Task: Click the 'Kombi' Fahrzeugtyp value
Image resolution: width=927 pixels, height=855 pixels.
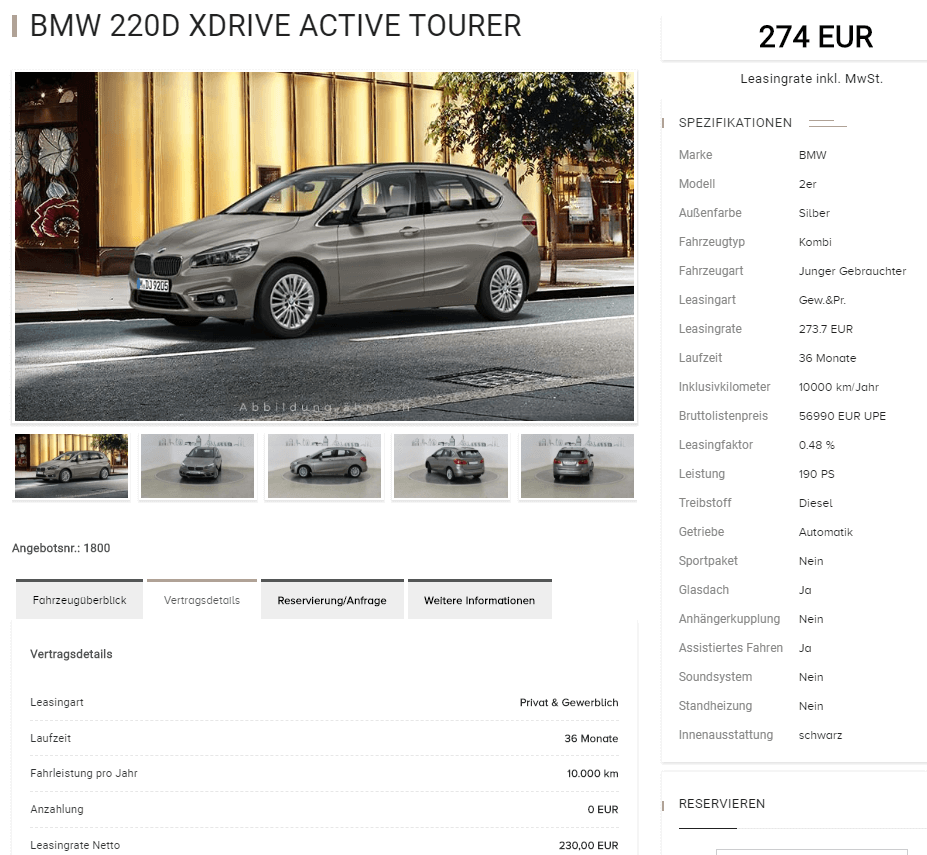Action: [x=815, y=242]
